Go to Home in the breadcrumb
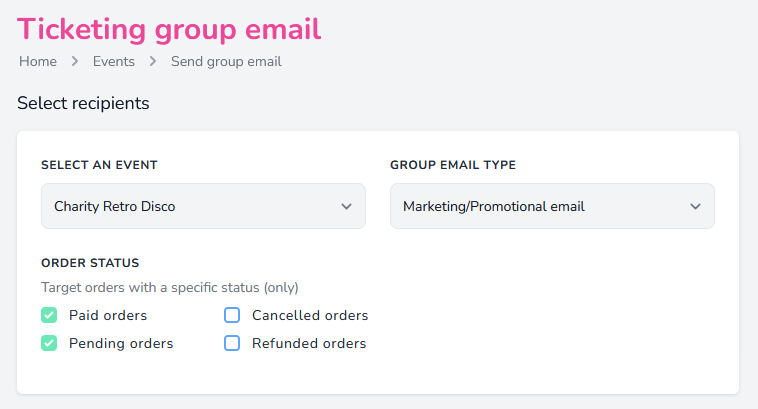758x409 pixels. point(38,62)
